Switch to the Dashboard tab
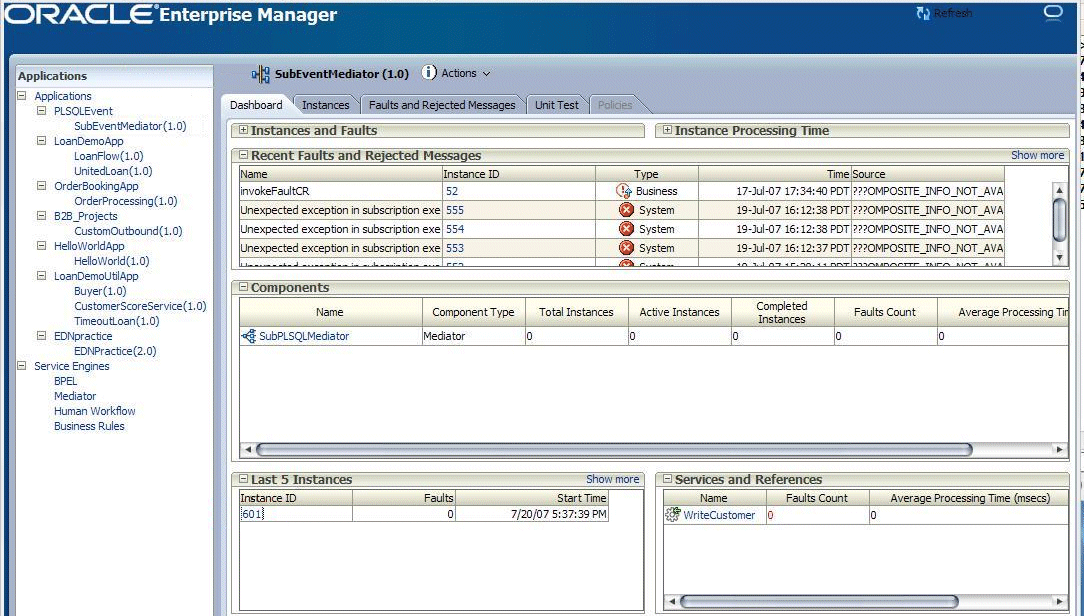This screenshot has width=1084, height=616. [x=256, y=105]
